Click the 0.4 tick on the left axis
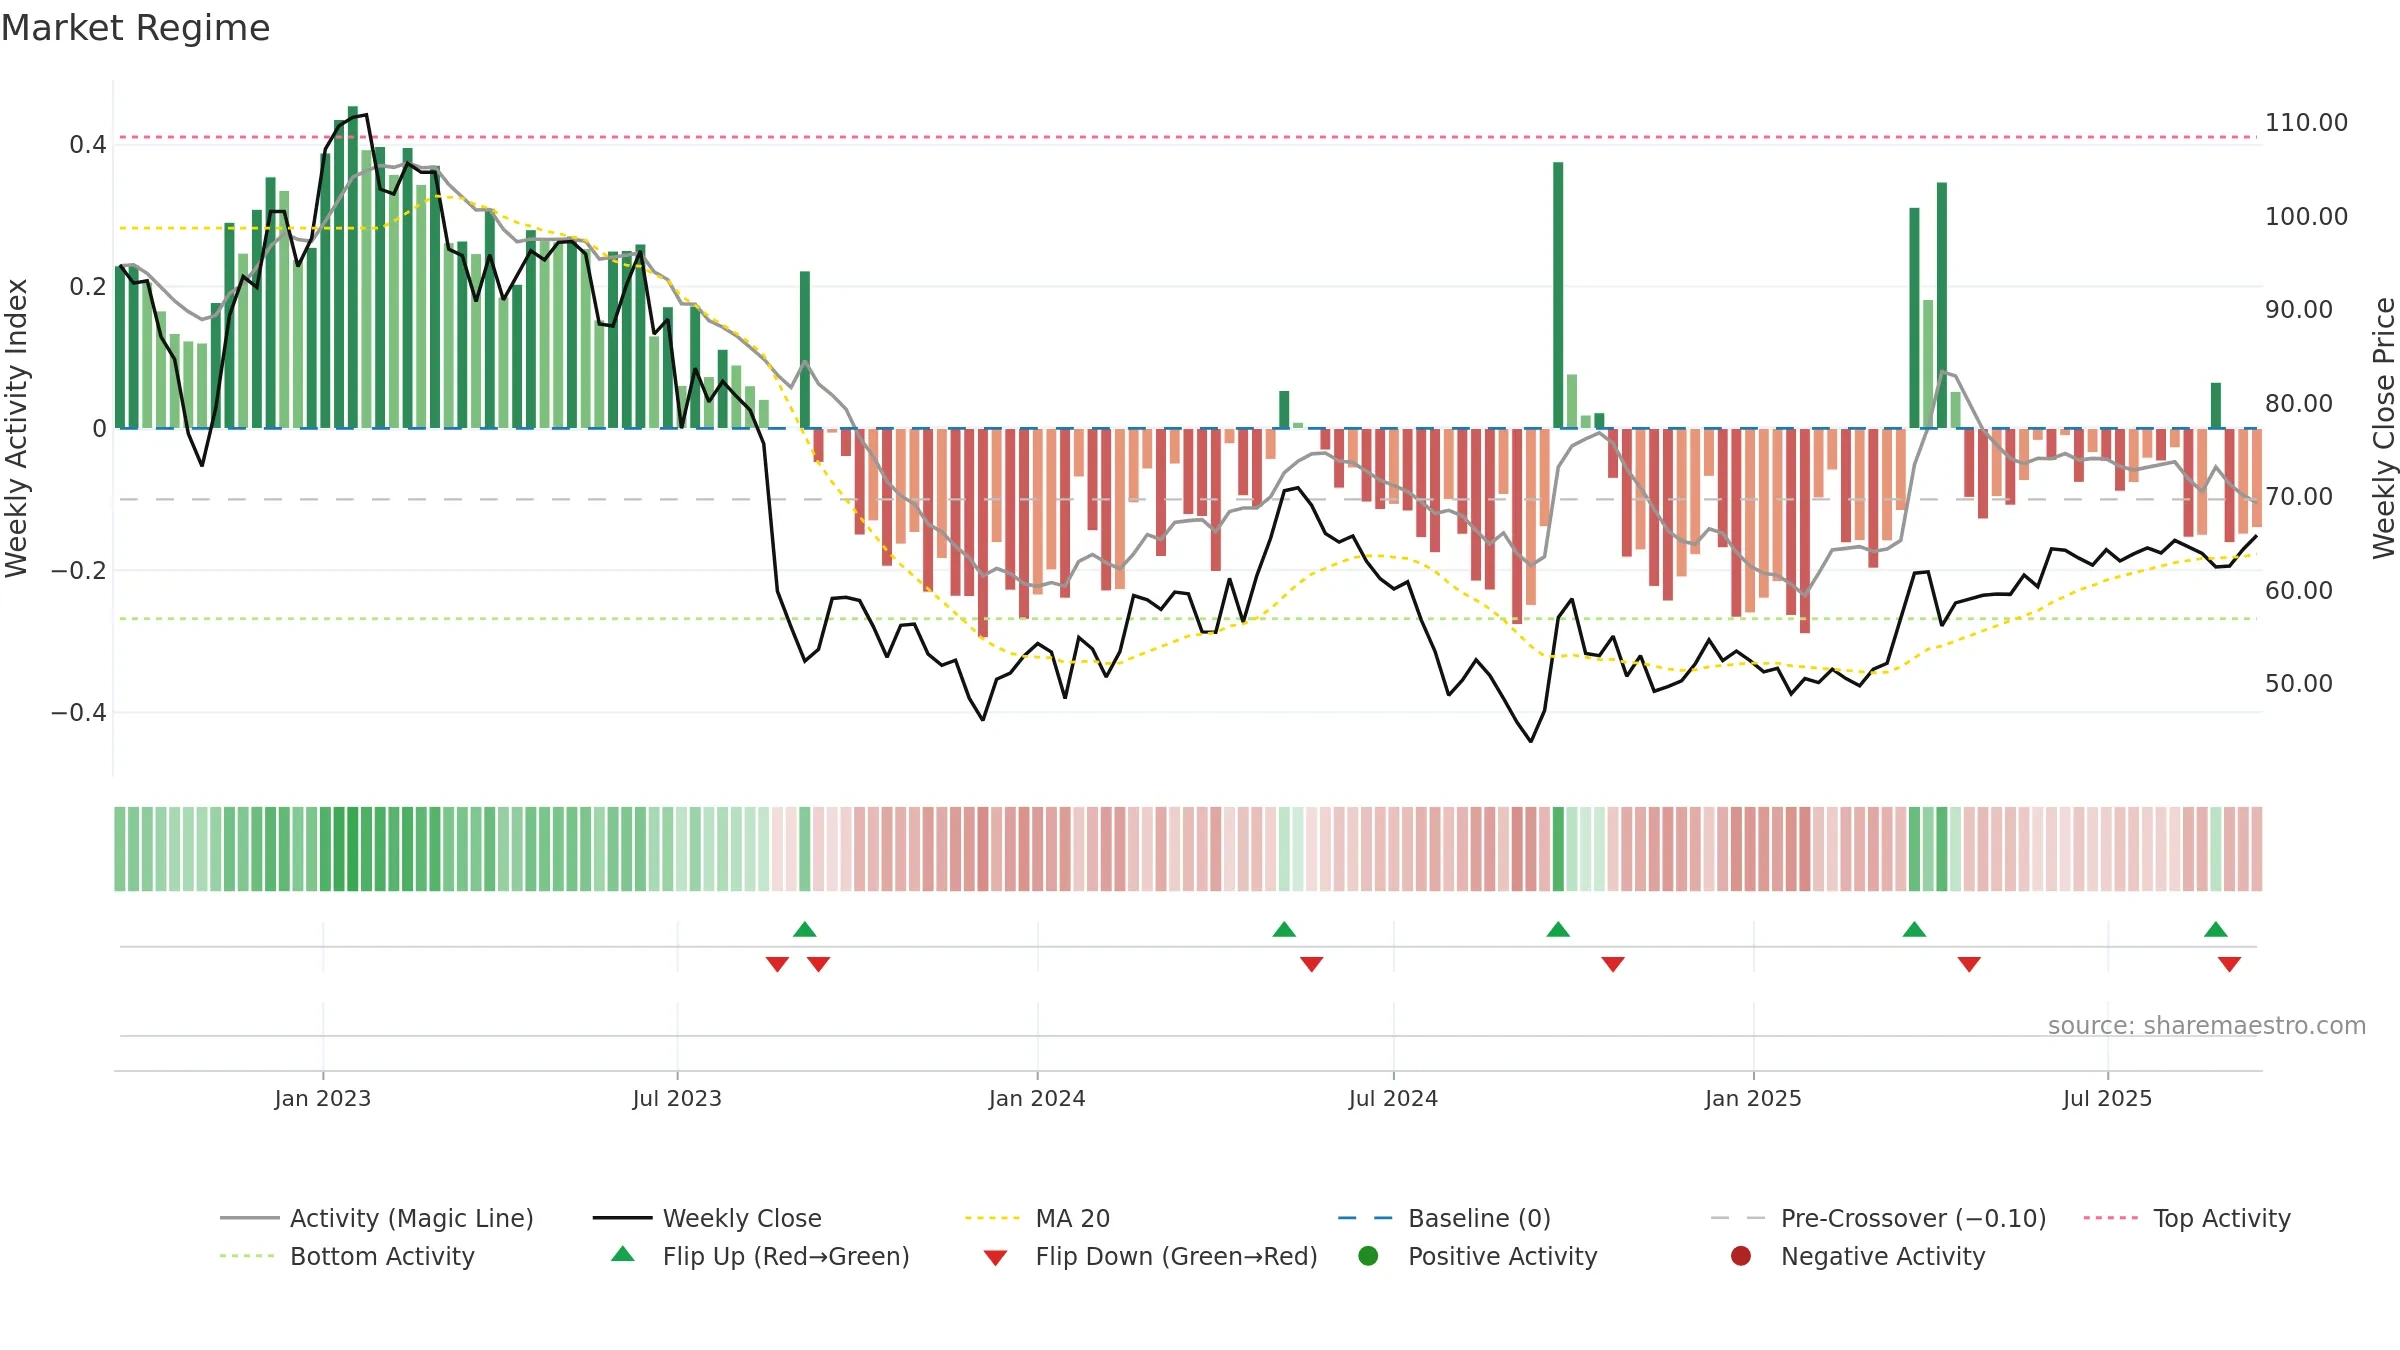Screen dimensions: 2400x1350 tap(88, 145)
